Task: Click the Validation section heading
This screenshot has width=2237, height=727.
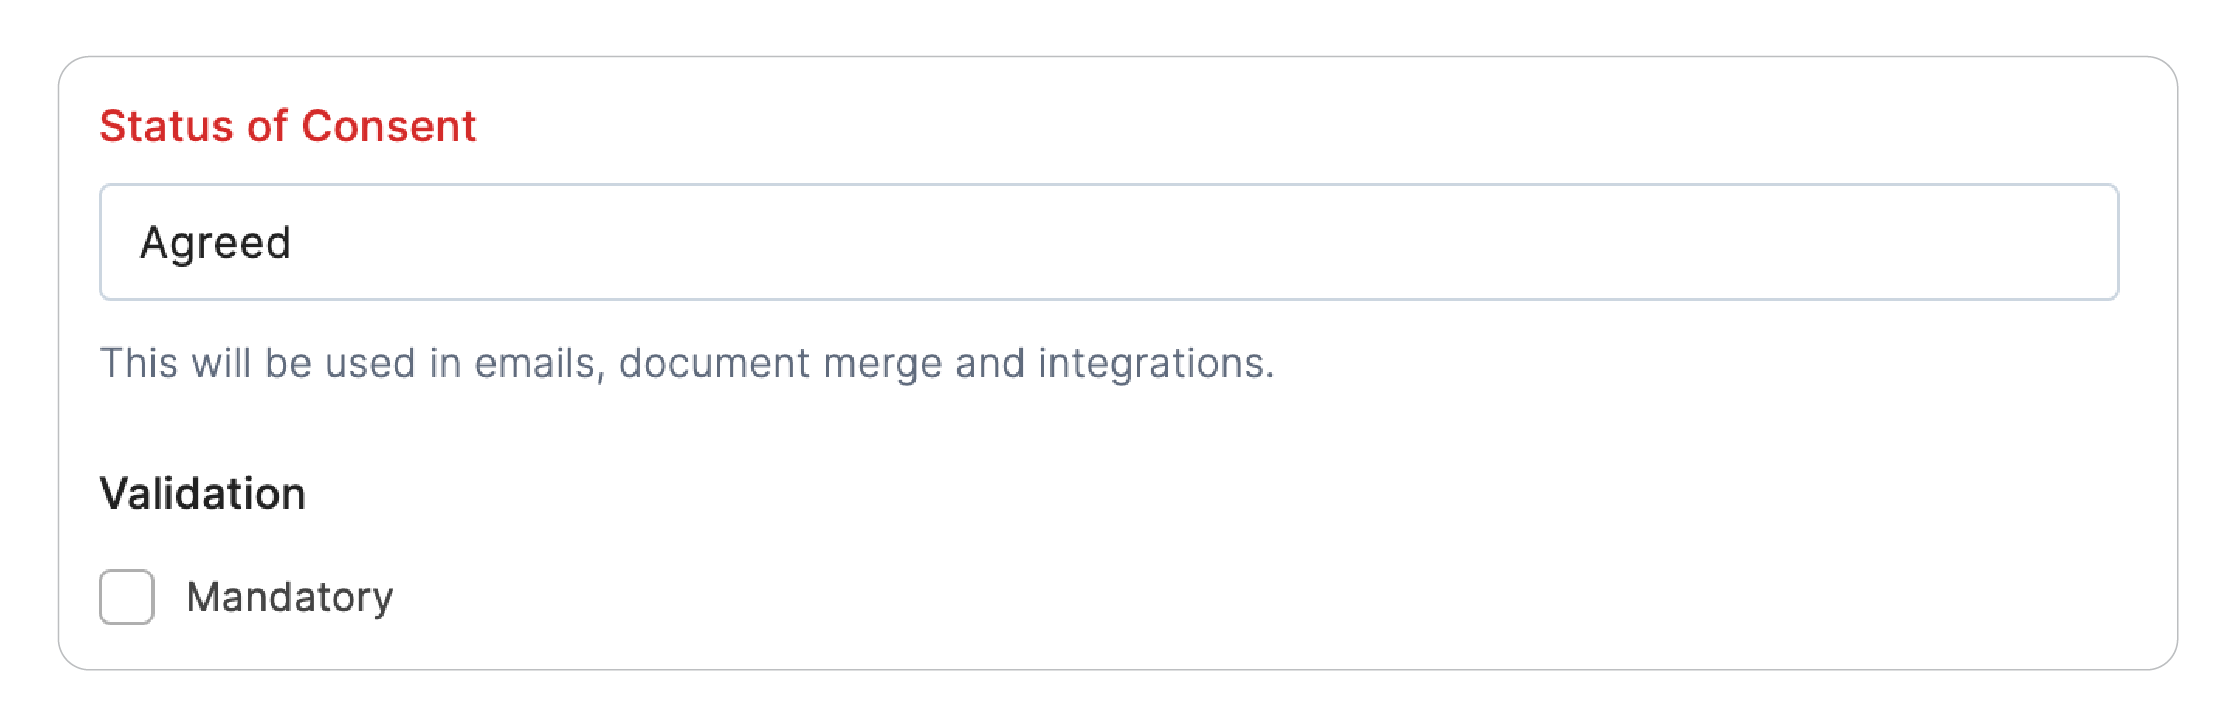Action: [203, 494]
